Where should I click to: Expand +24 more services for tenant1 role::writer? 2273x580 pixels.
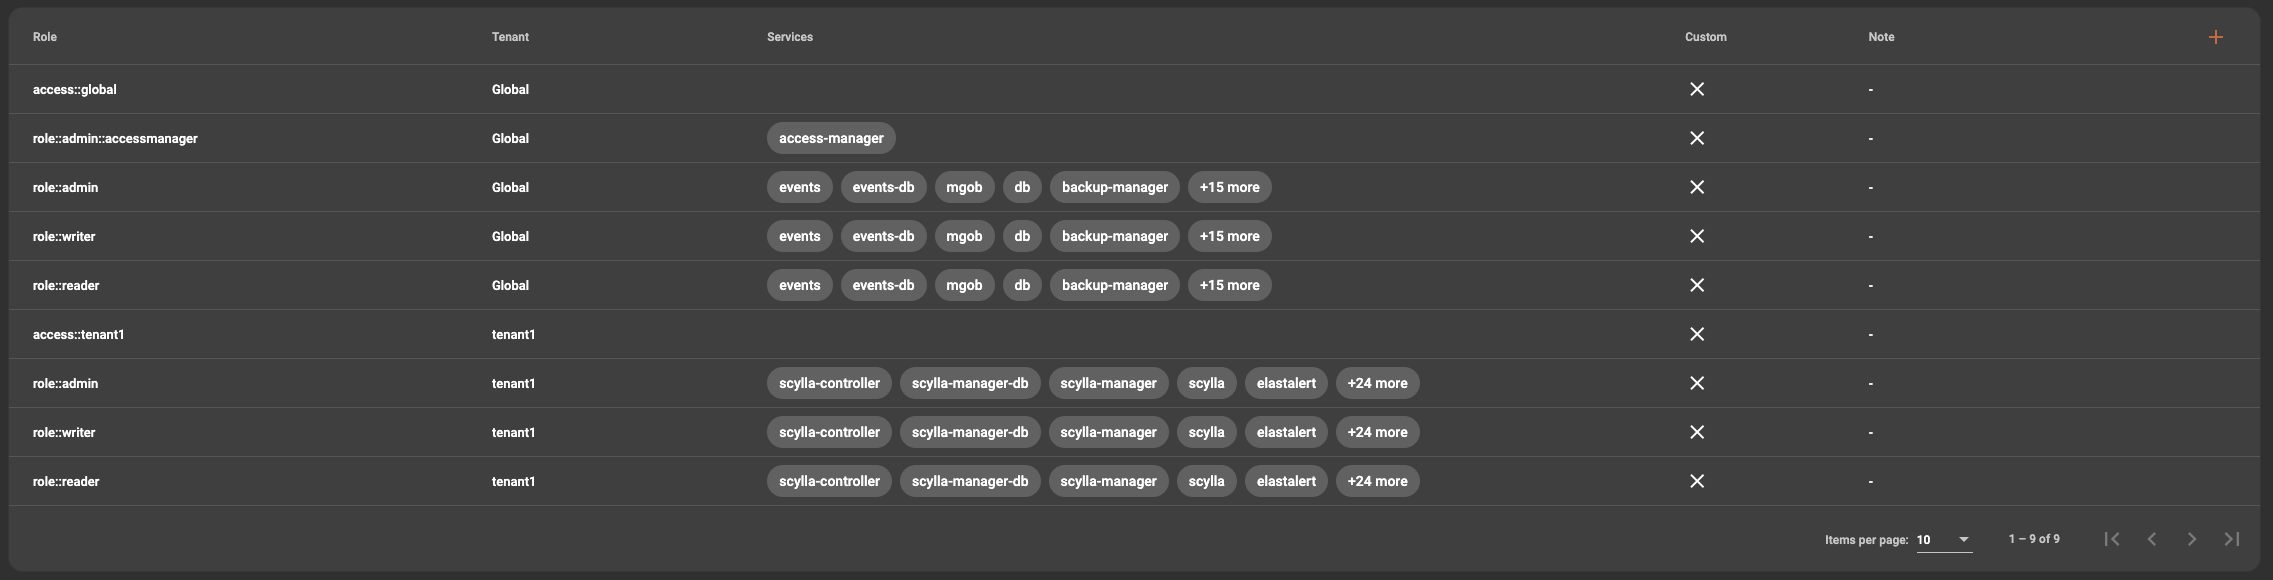coord(1377,432)
